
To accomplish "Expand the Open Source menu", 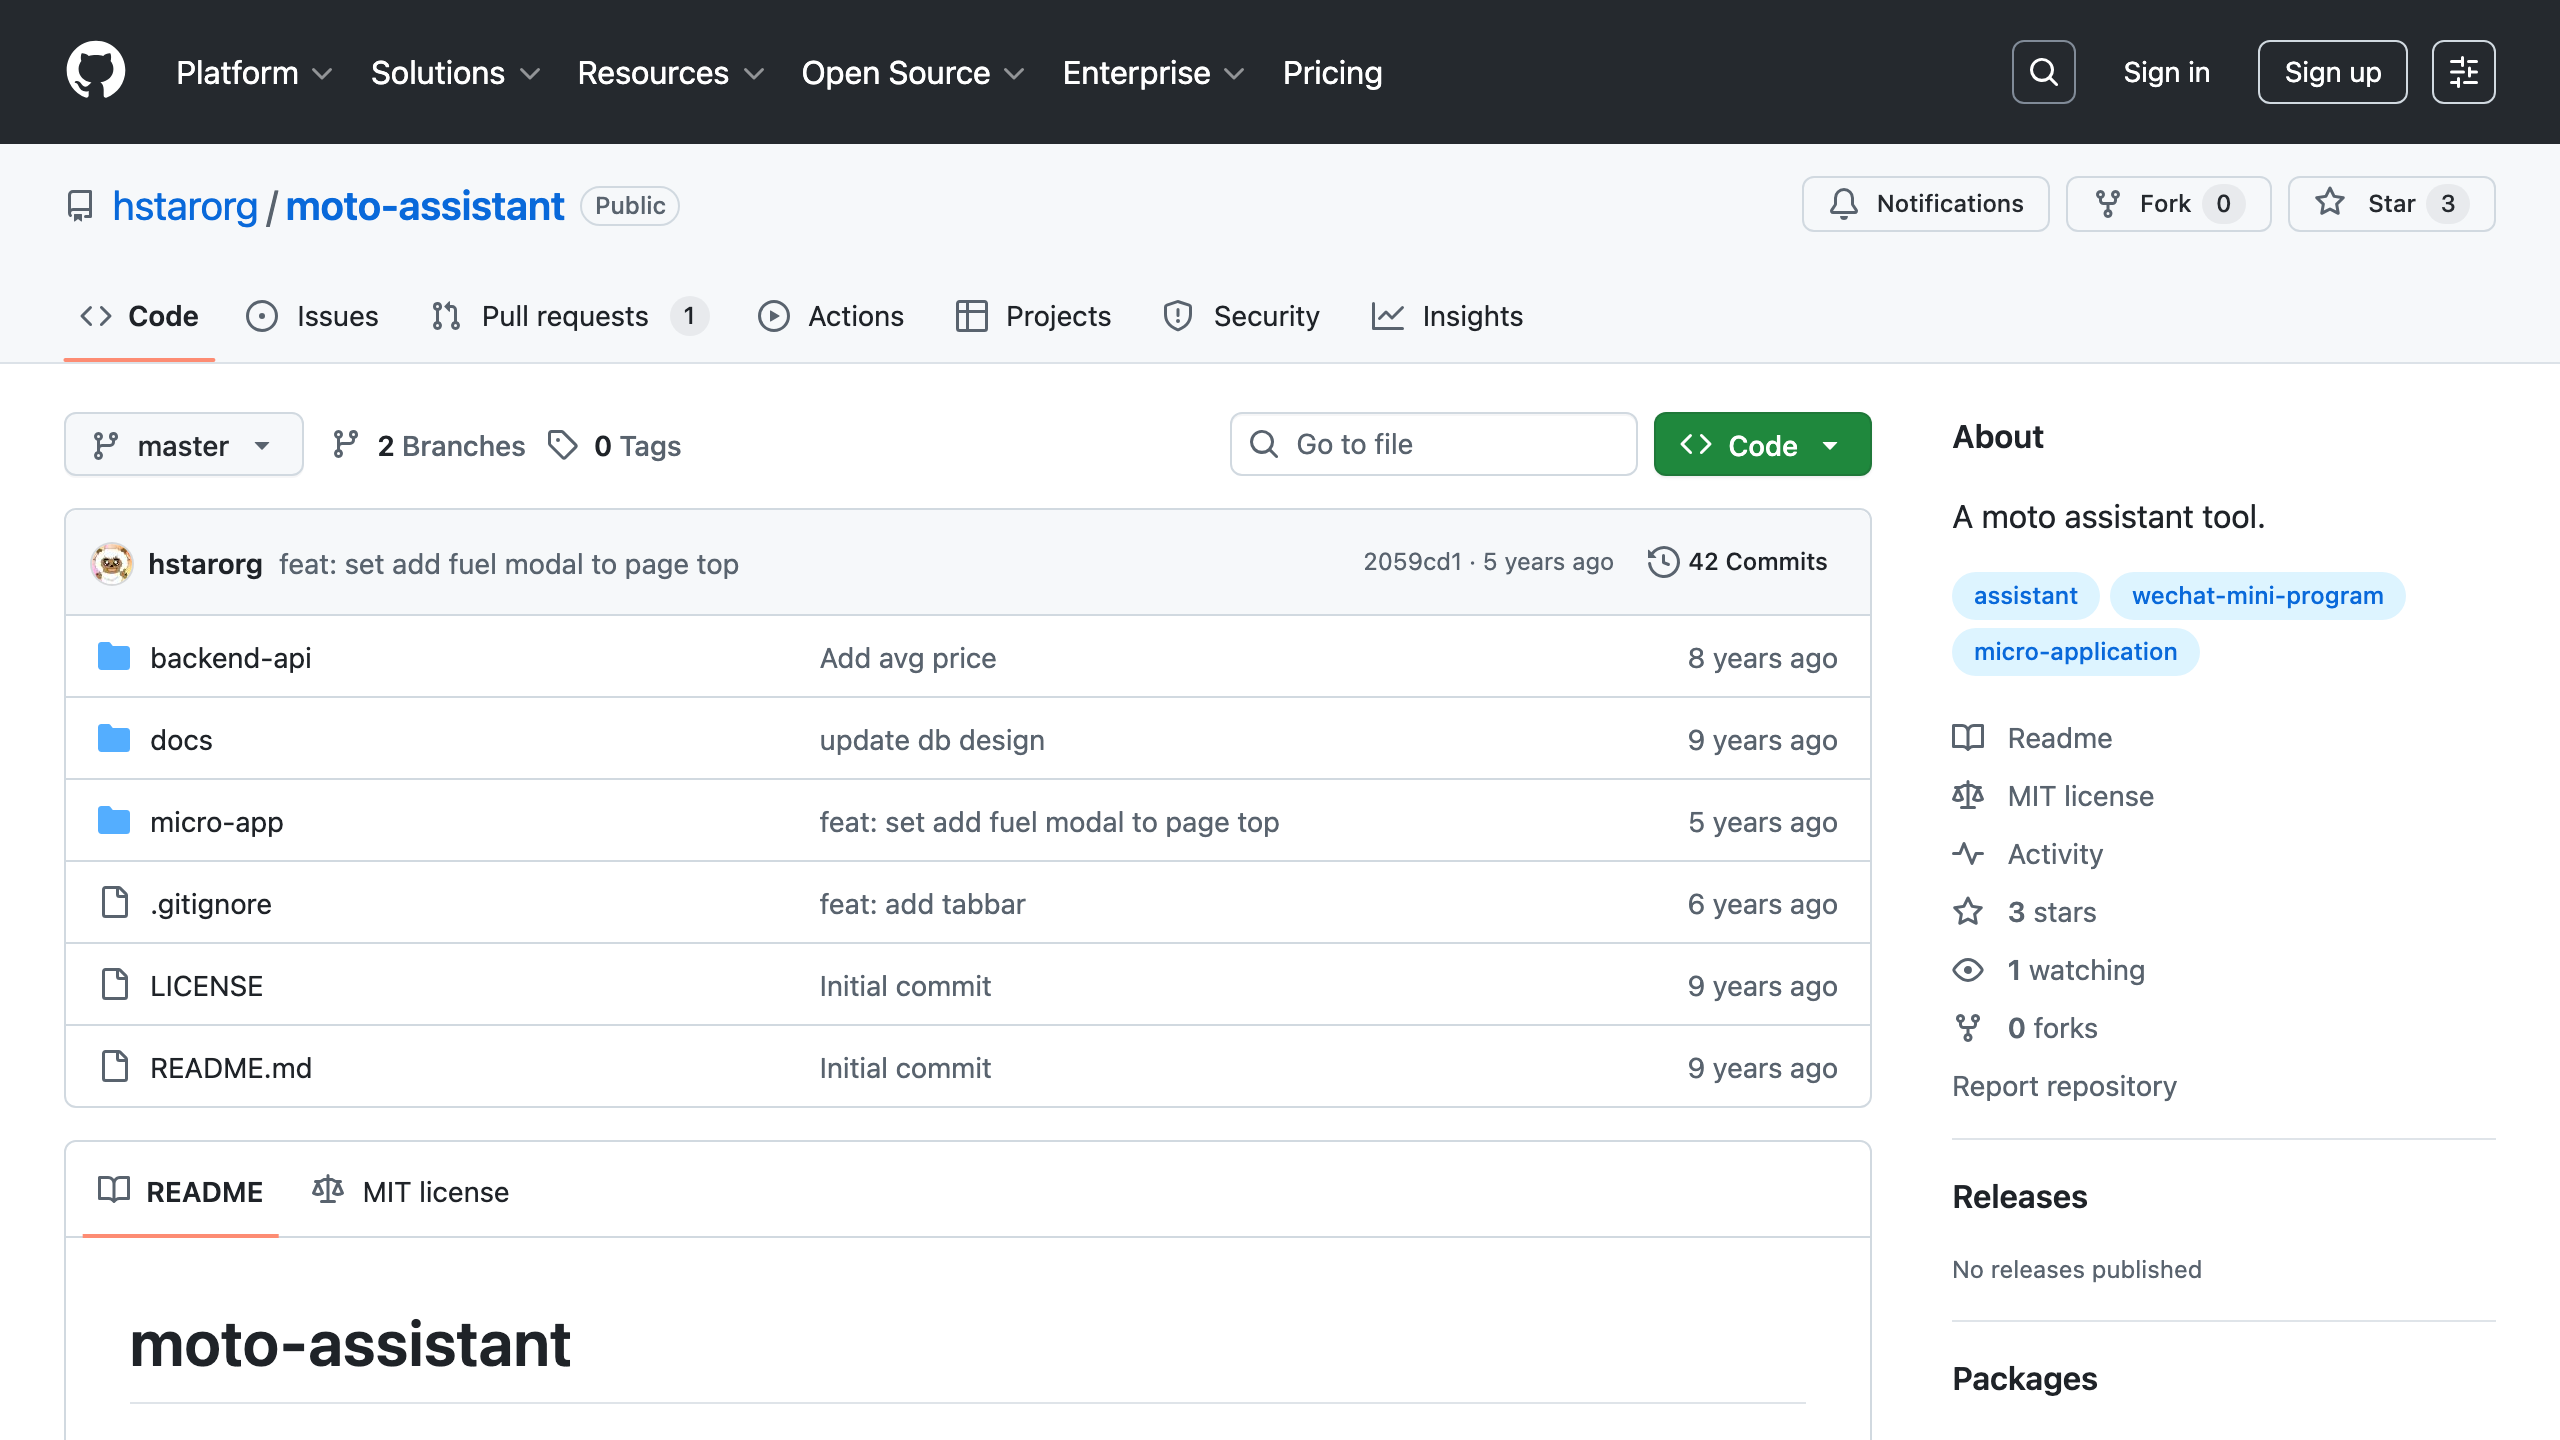I will point(912,73).
